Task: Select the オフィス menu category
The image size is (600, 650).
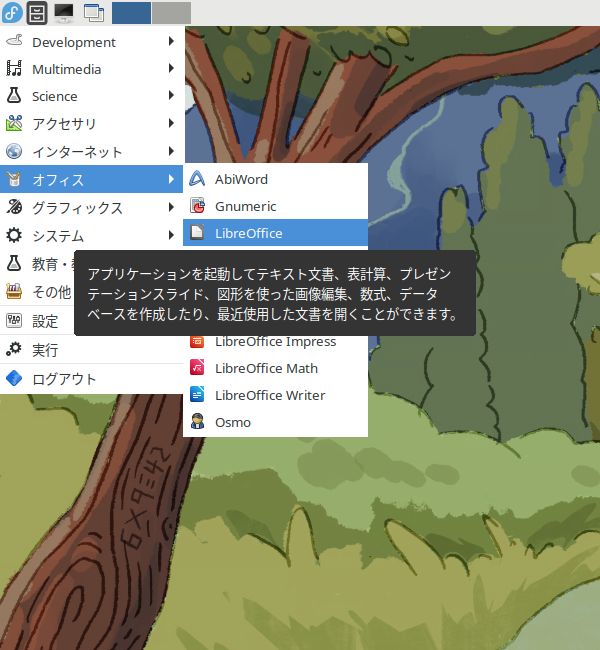Action: point(92,179)
